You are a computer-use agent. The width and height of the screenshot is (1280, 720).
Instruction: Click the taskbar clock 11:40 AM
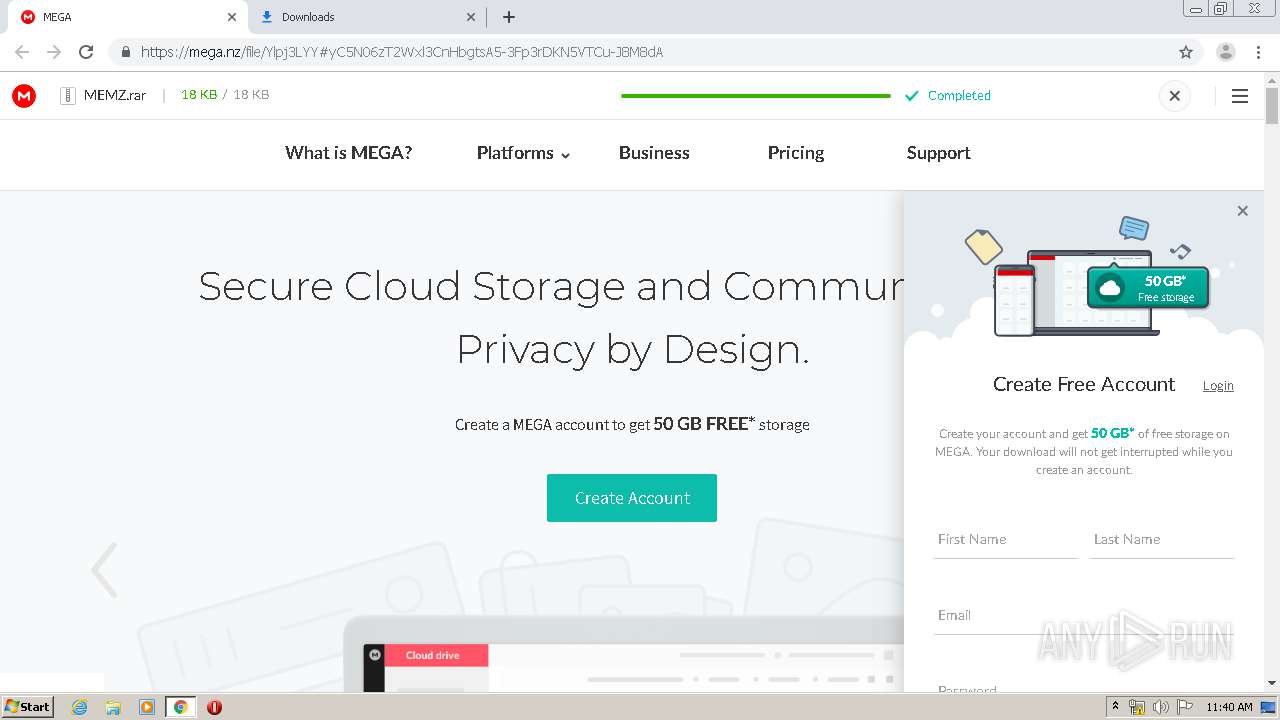tap(1229, 707)
